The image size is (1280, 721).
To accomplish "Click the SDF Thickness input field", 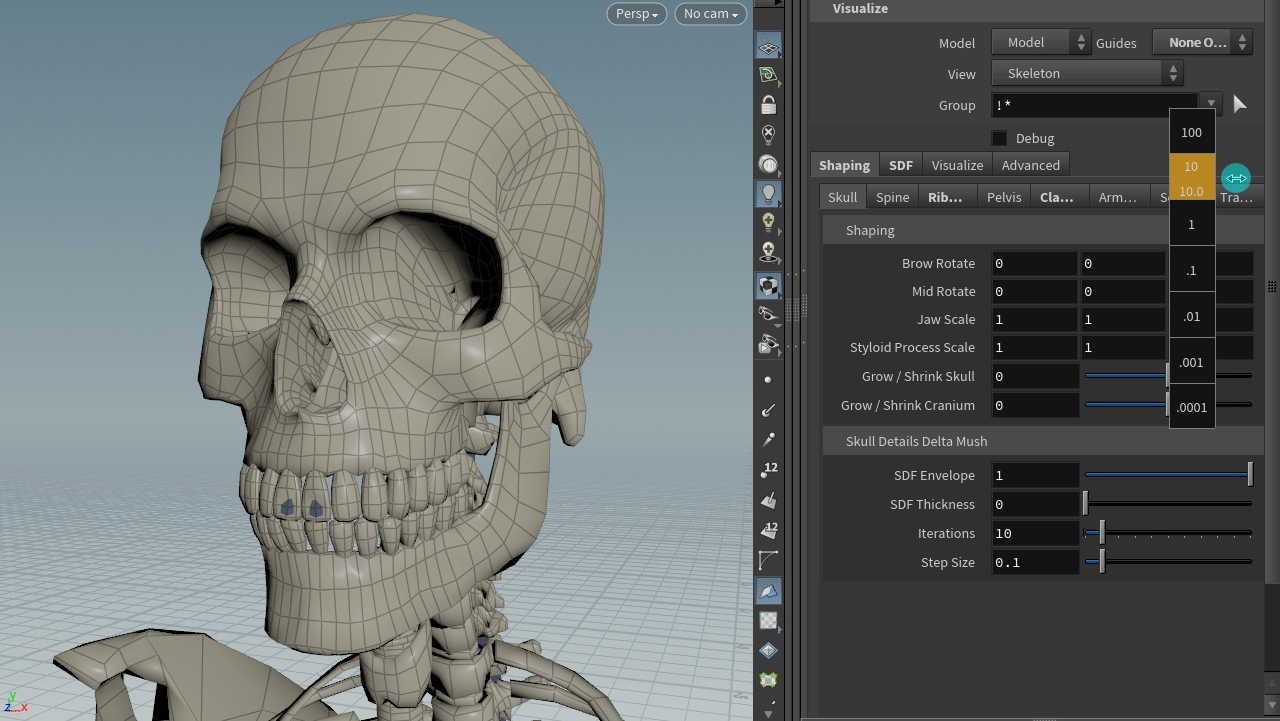I will coord(1034,504).
